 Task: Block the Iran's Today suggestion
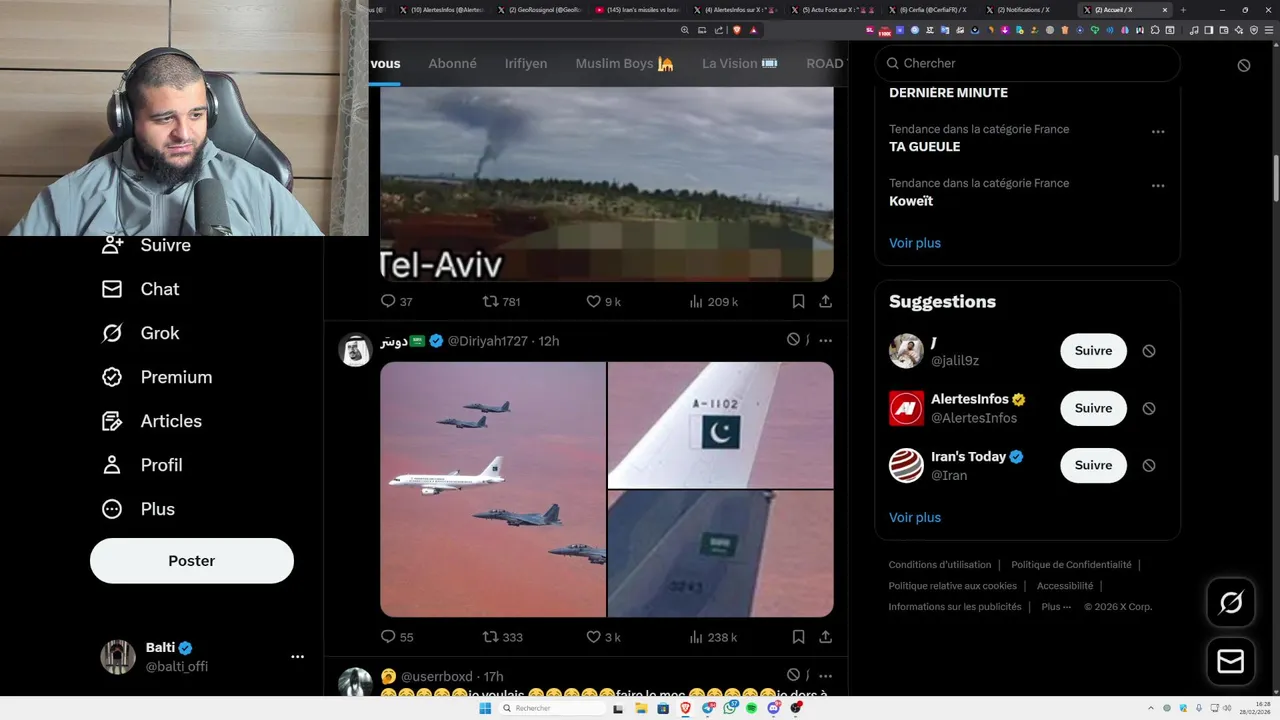tap(1149, 465)
